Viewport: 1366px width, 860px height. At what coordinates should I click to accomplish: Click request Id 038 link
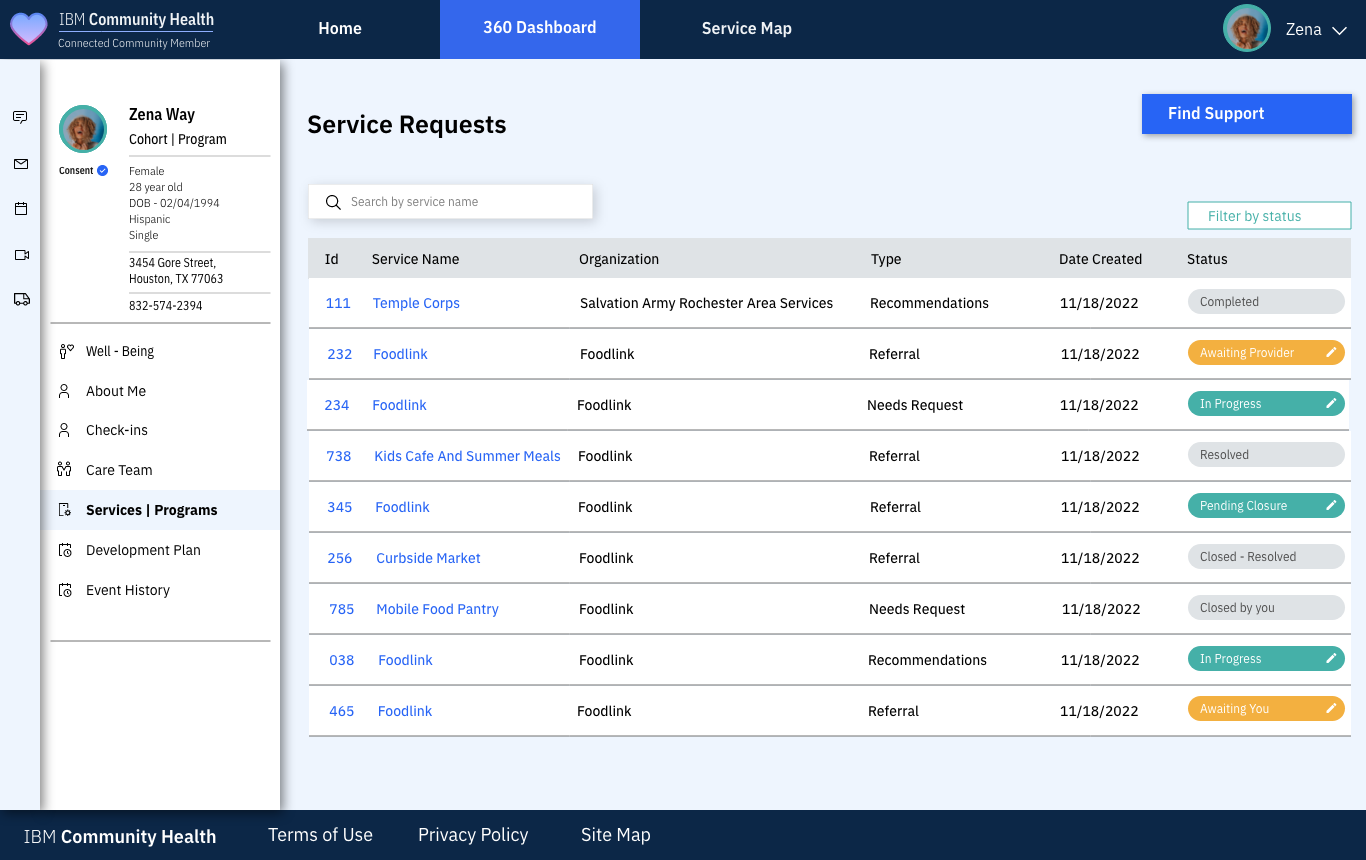tap(342, 660)
